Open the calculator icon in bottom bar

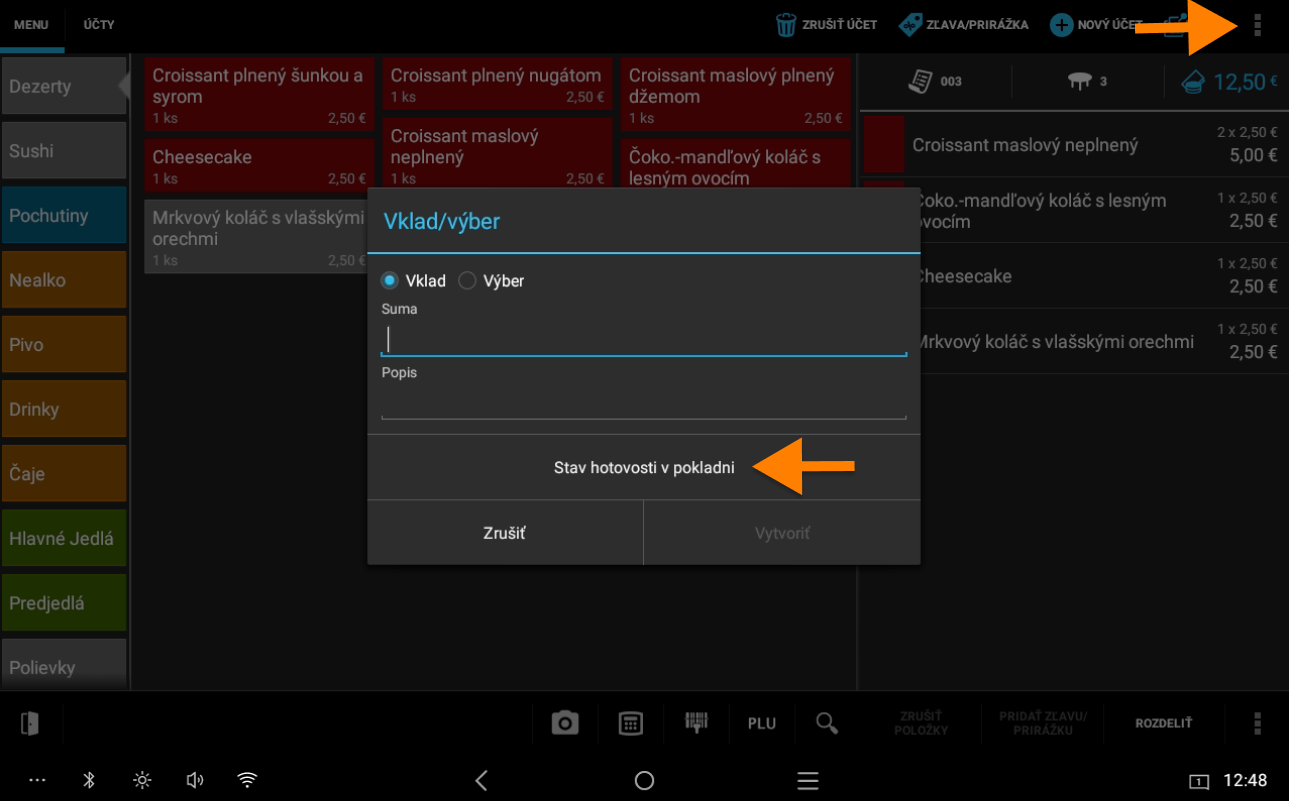pyautogui.click(x=630, y=723)
